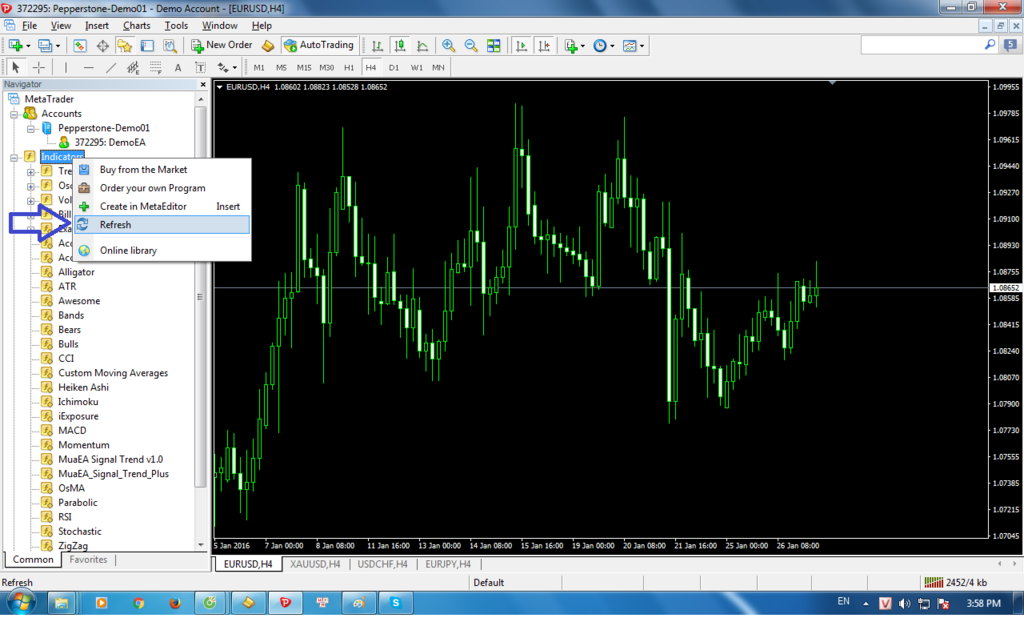Open the Arrows tool dropdown
Screen dimensions: 1024x618
point(234,67)
